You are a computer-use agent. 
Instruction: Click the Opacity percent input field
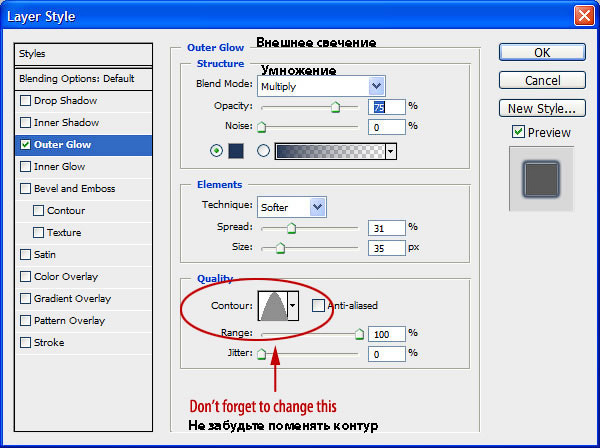(387, 107)
